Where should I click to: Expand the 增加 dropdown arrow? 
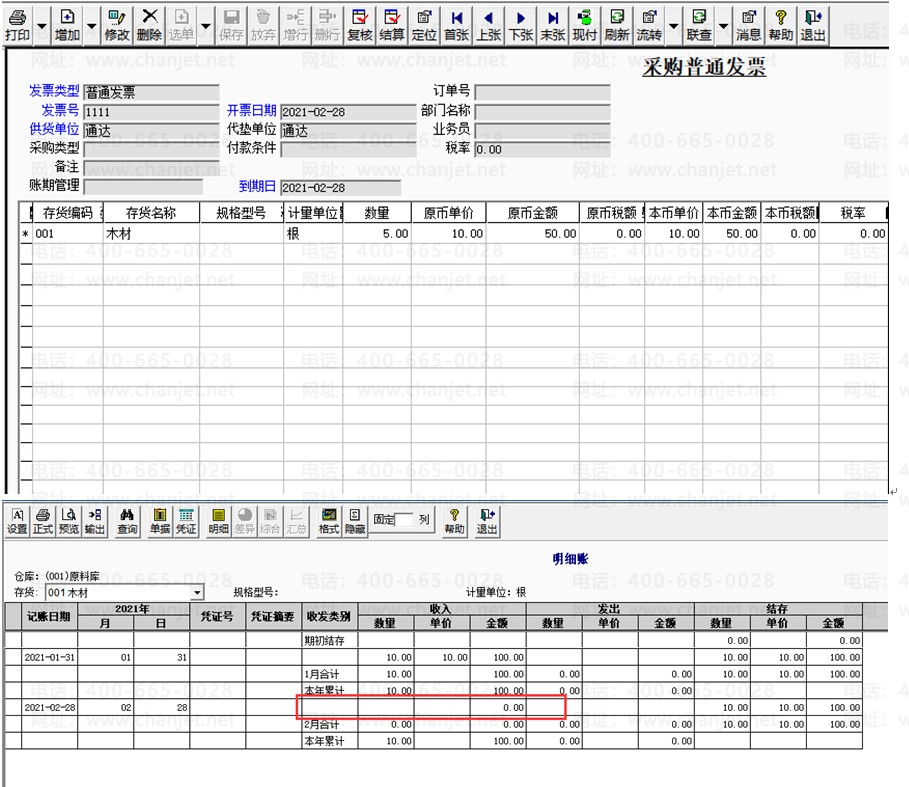92,26
